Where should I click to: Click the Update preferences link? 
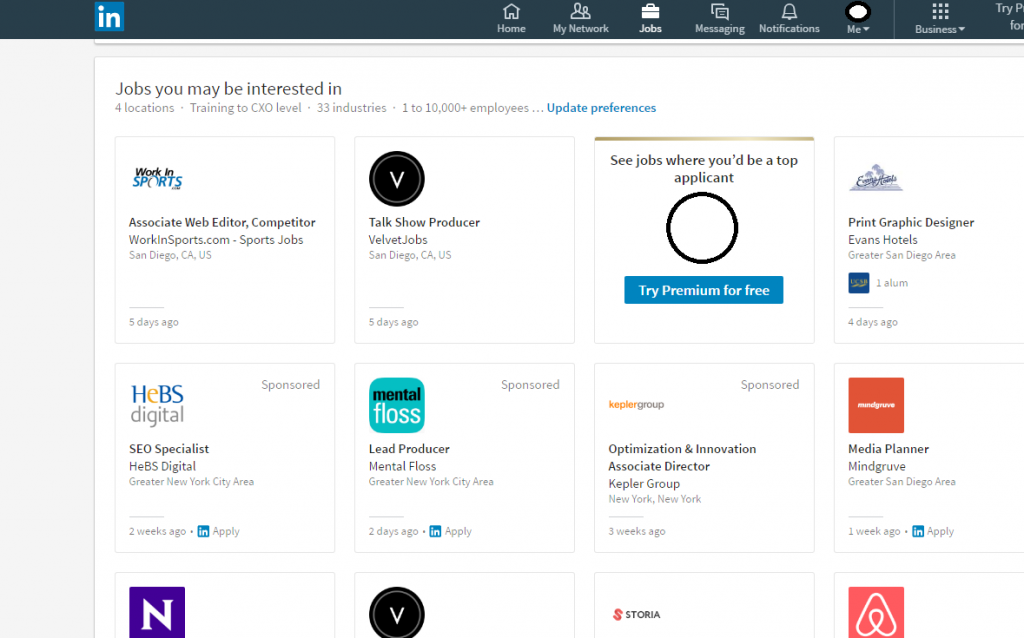[x=601, y=108]
